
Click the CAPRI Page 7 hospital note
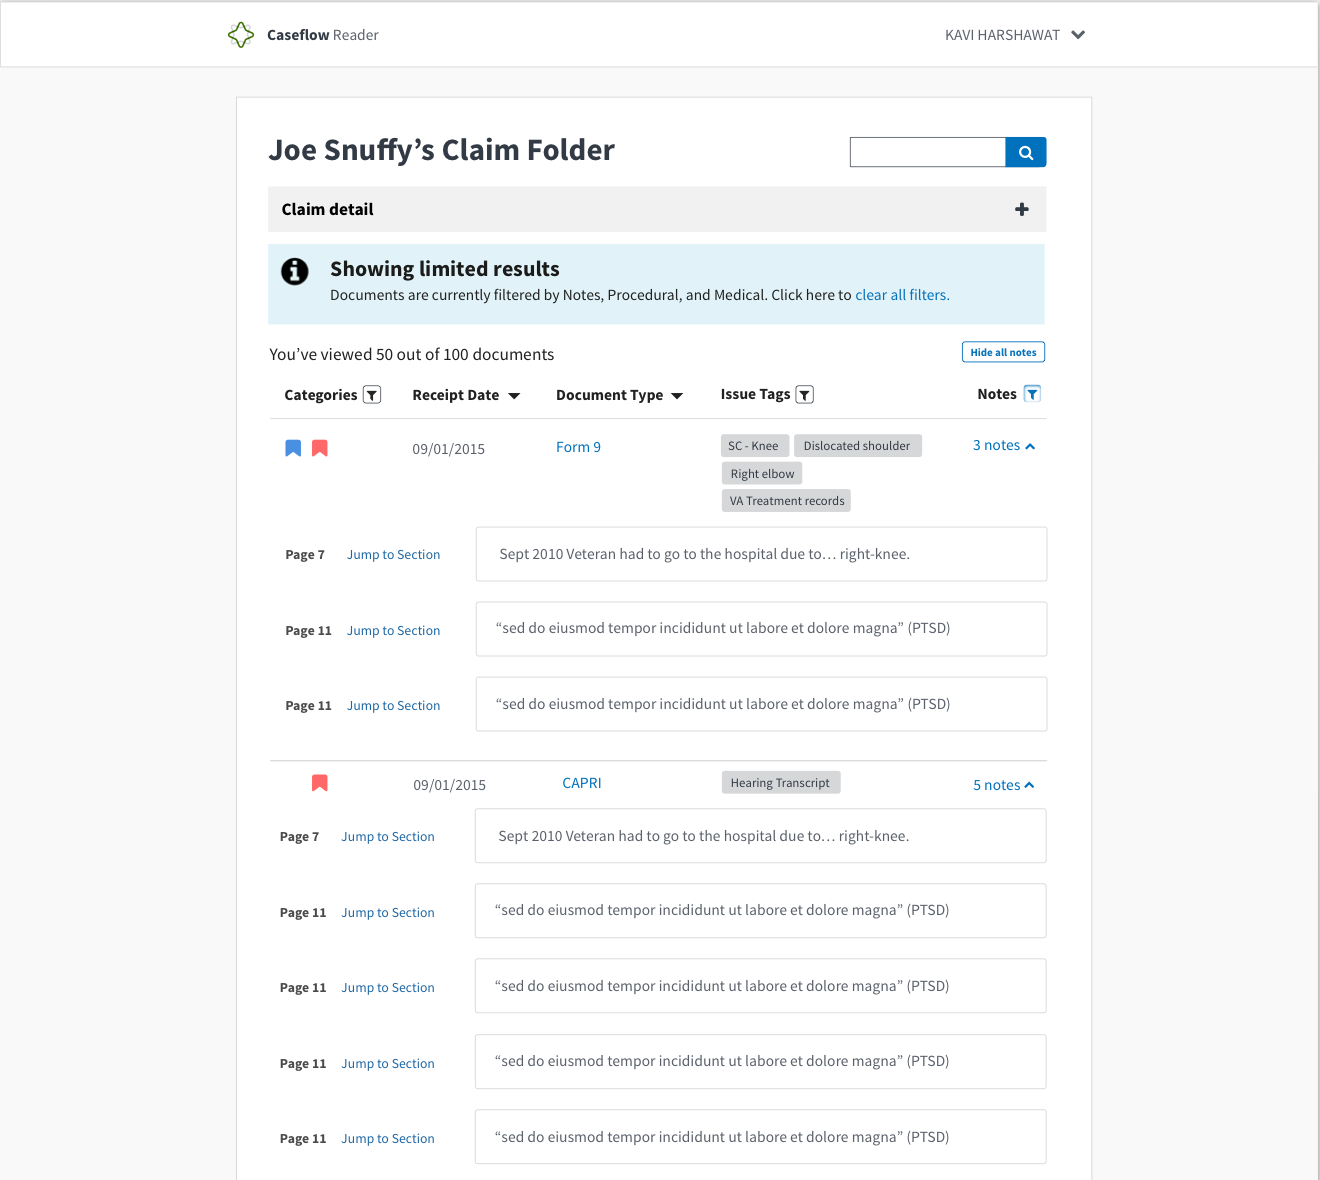pos(760,836)
